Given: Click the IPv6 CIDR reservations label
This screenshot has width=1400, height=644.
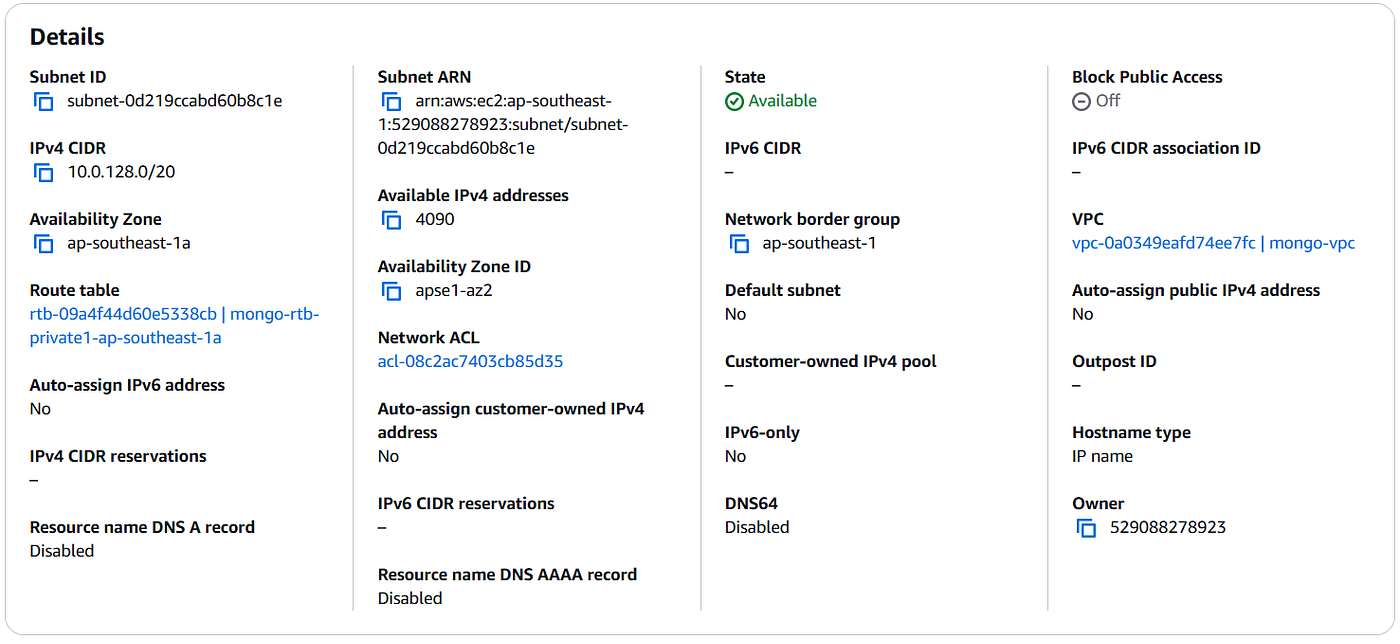Looking at the screenshot, I should coord(466,504).
